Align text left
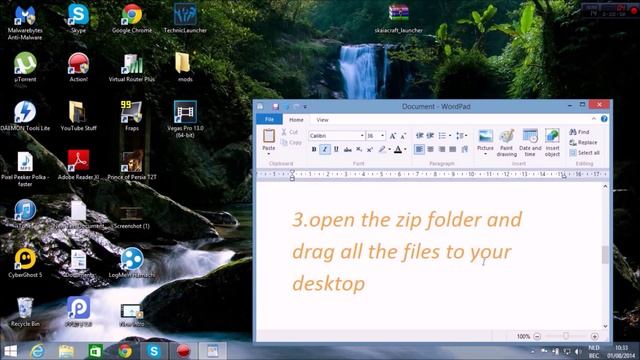The height and width of the screenshot is (360, 640). point(419,149)
